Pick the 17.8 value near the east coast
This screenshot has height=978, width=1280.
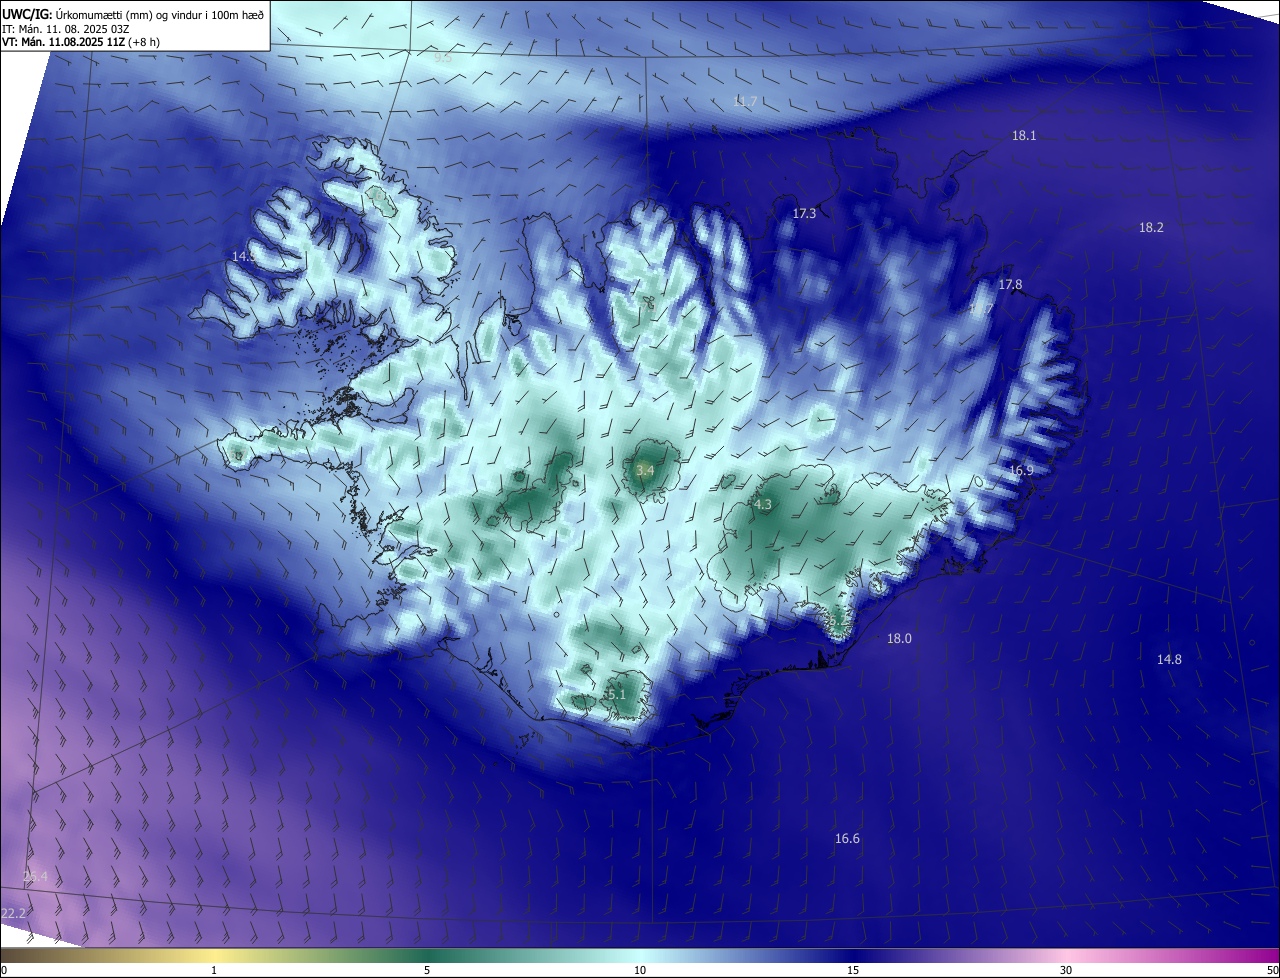[x=1010, y=284]
